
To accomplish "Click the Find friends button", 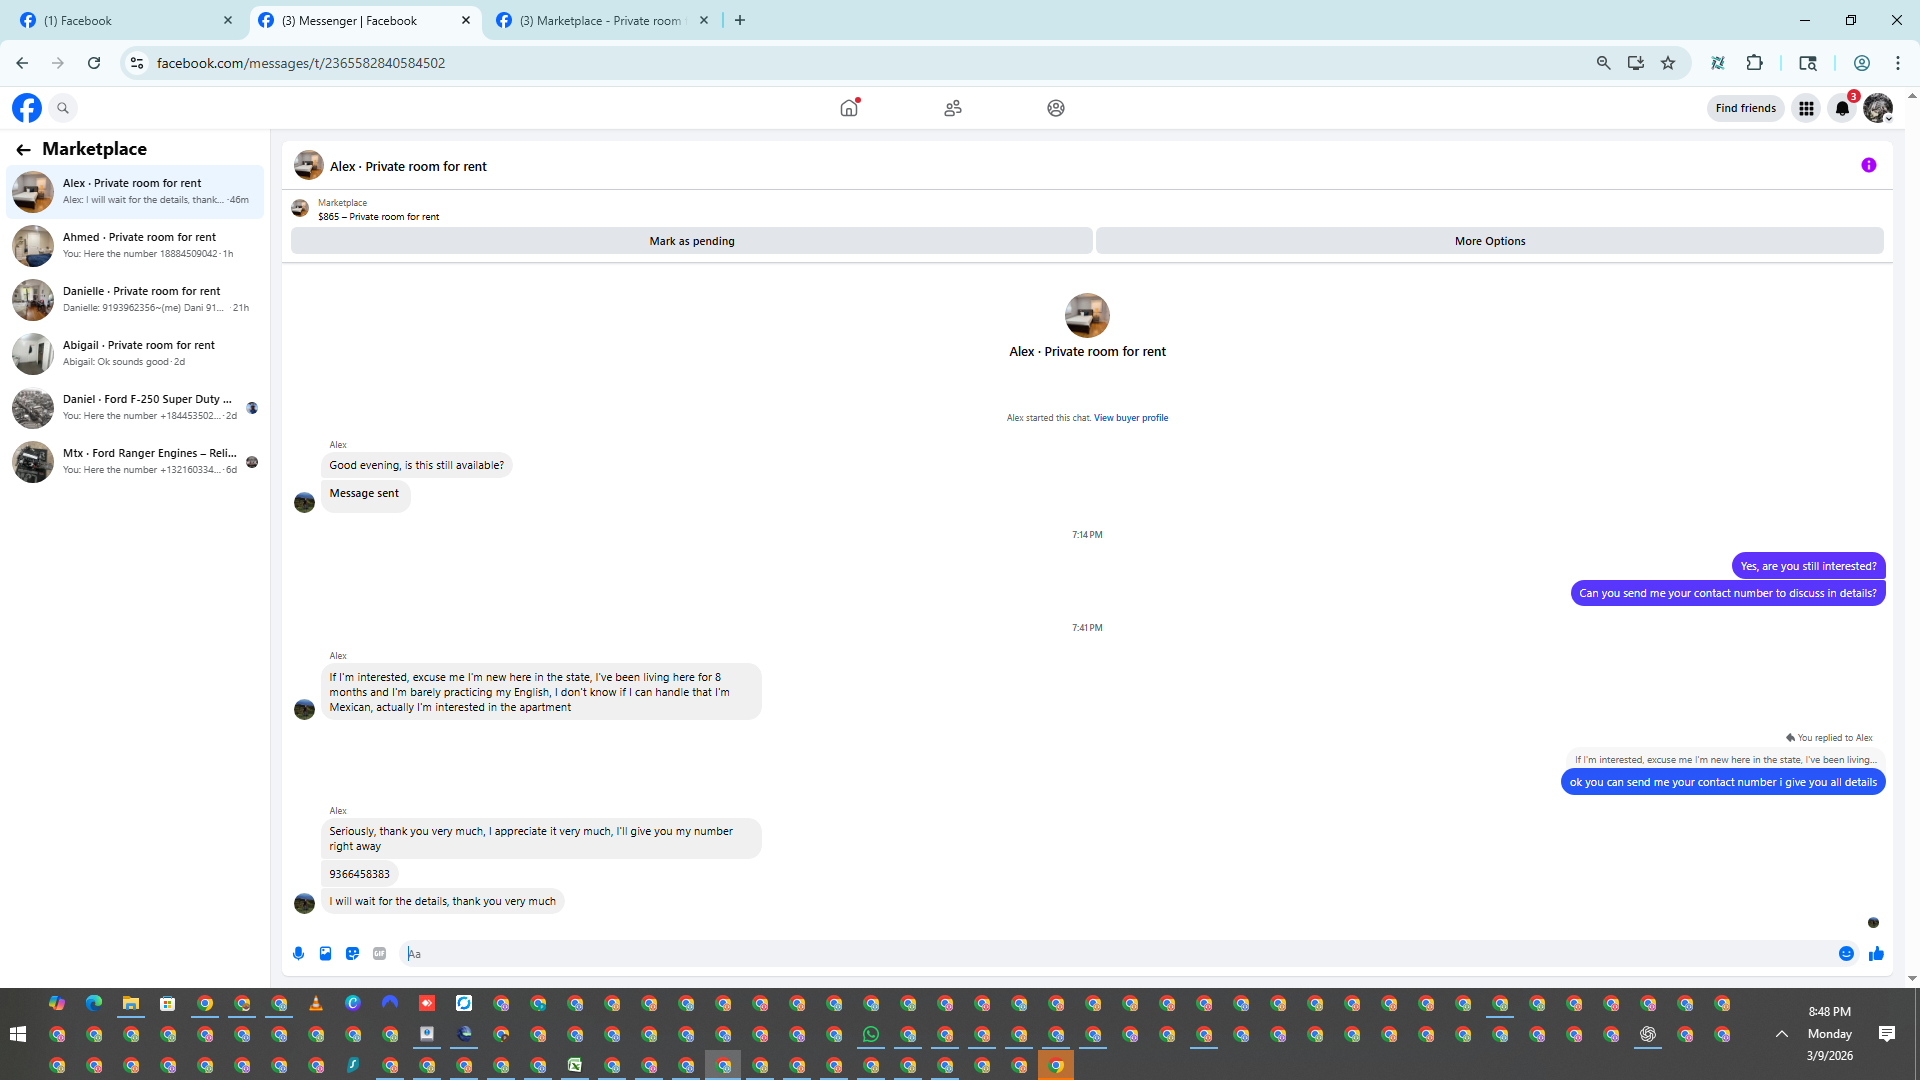I will [1745, 108].
